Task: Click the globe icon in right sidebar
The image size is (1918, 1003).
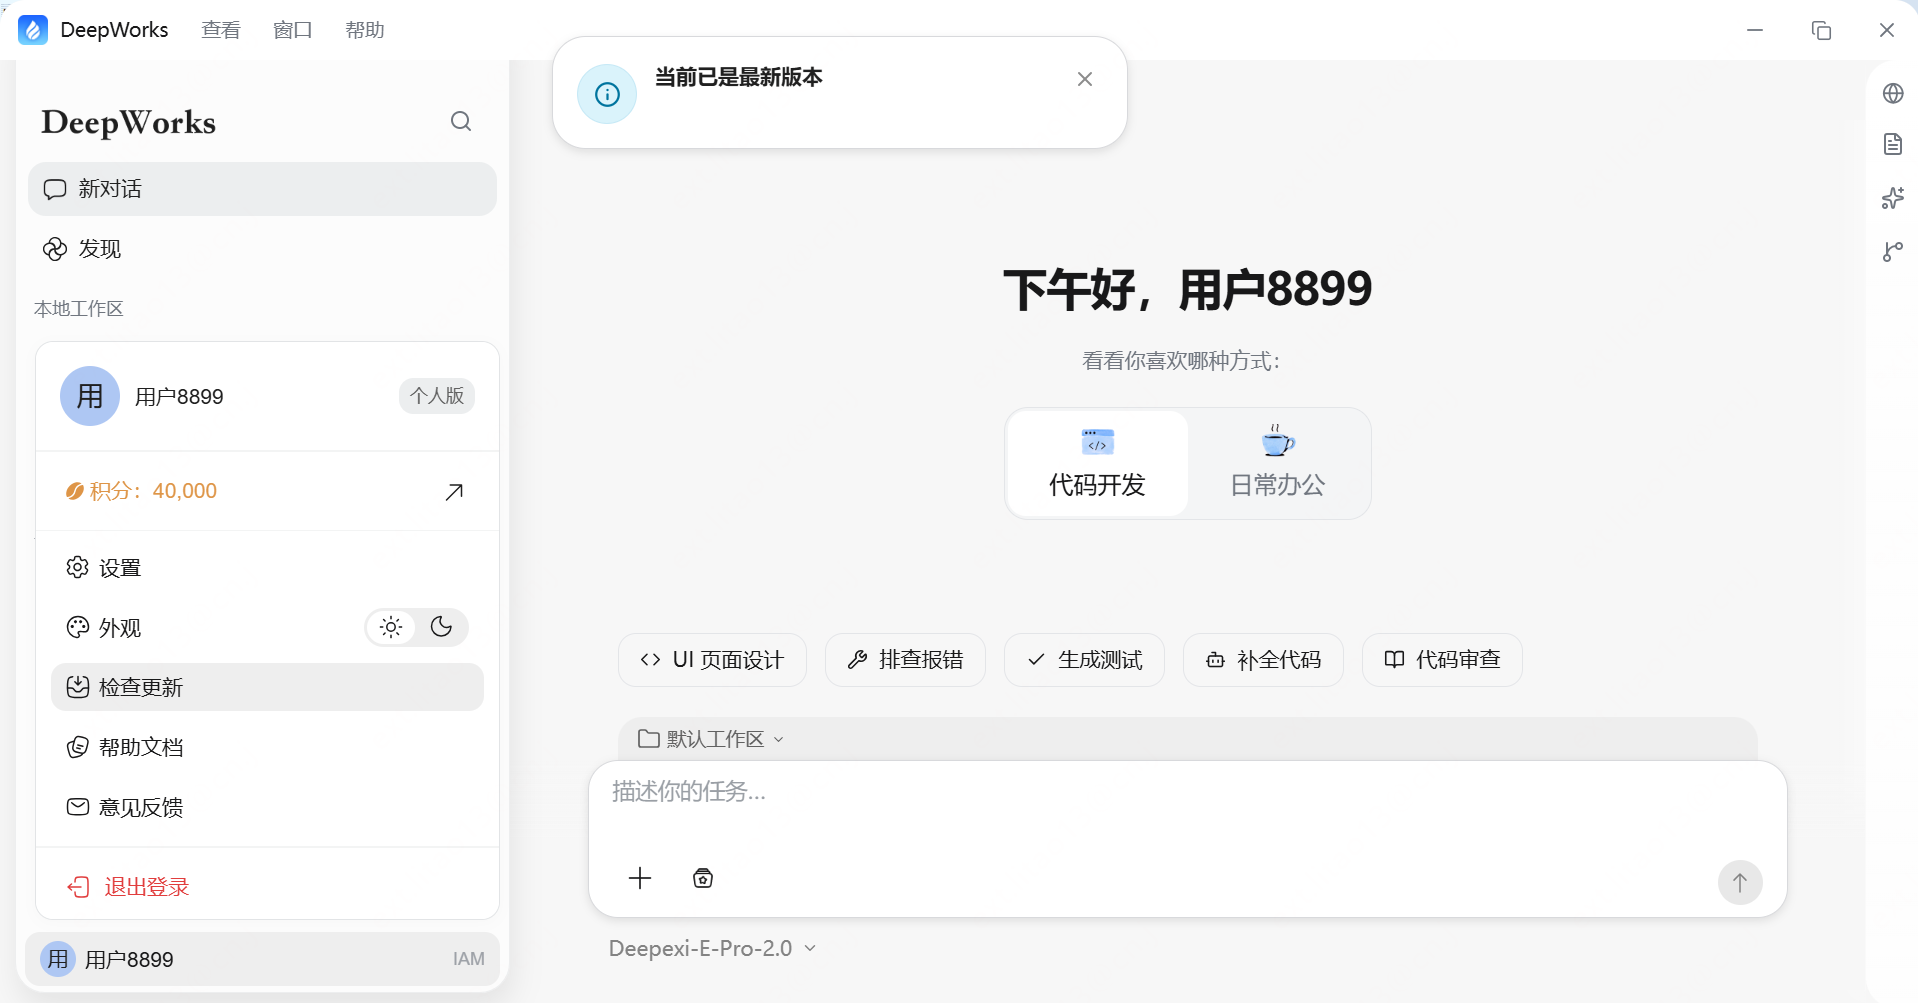Action: coord(1893,94)
